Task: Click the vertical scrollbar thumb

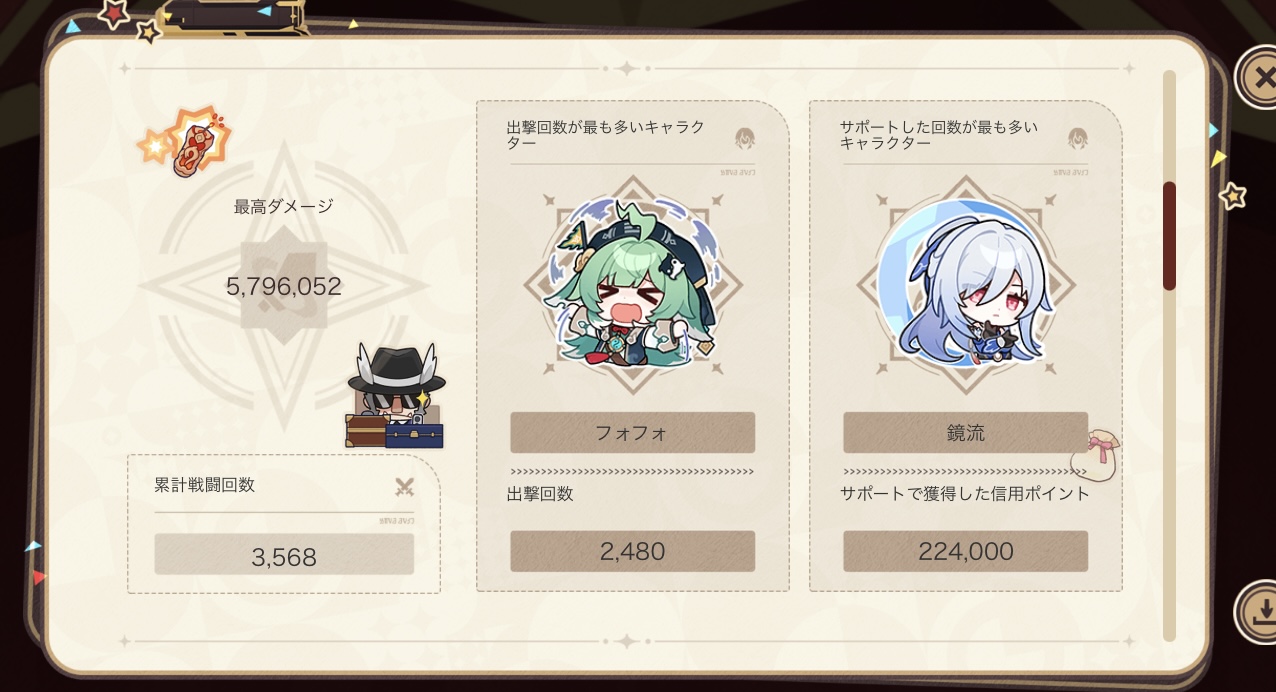Action: click(1169, 236)
